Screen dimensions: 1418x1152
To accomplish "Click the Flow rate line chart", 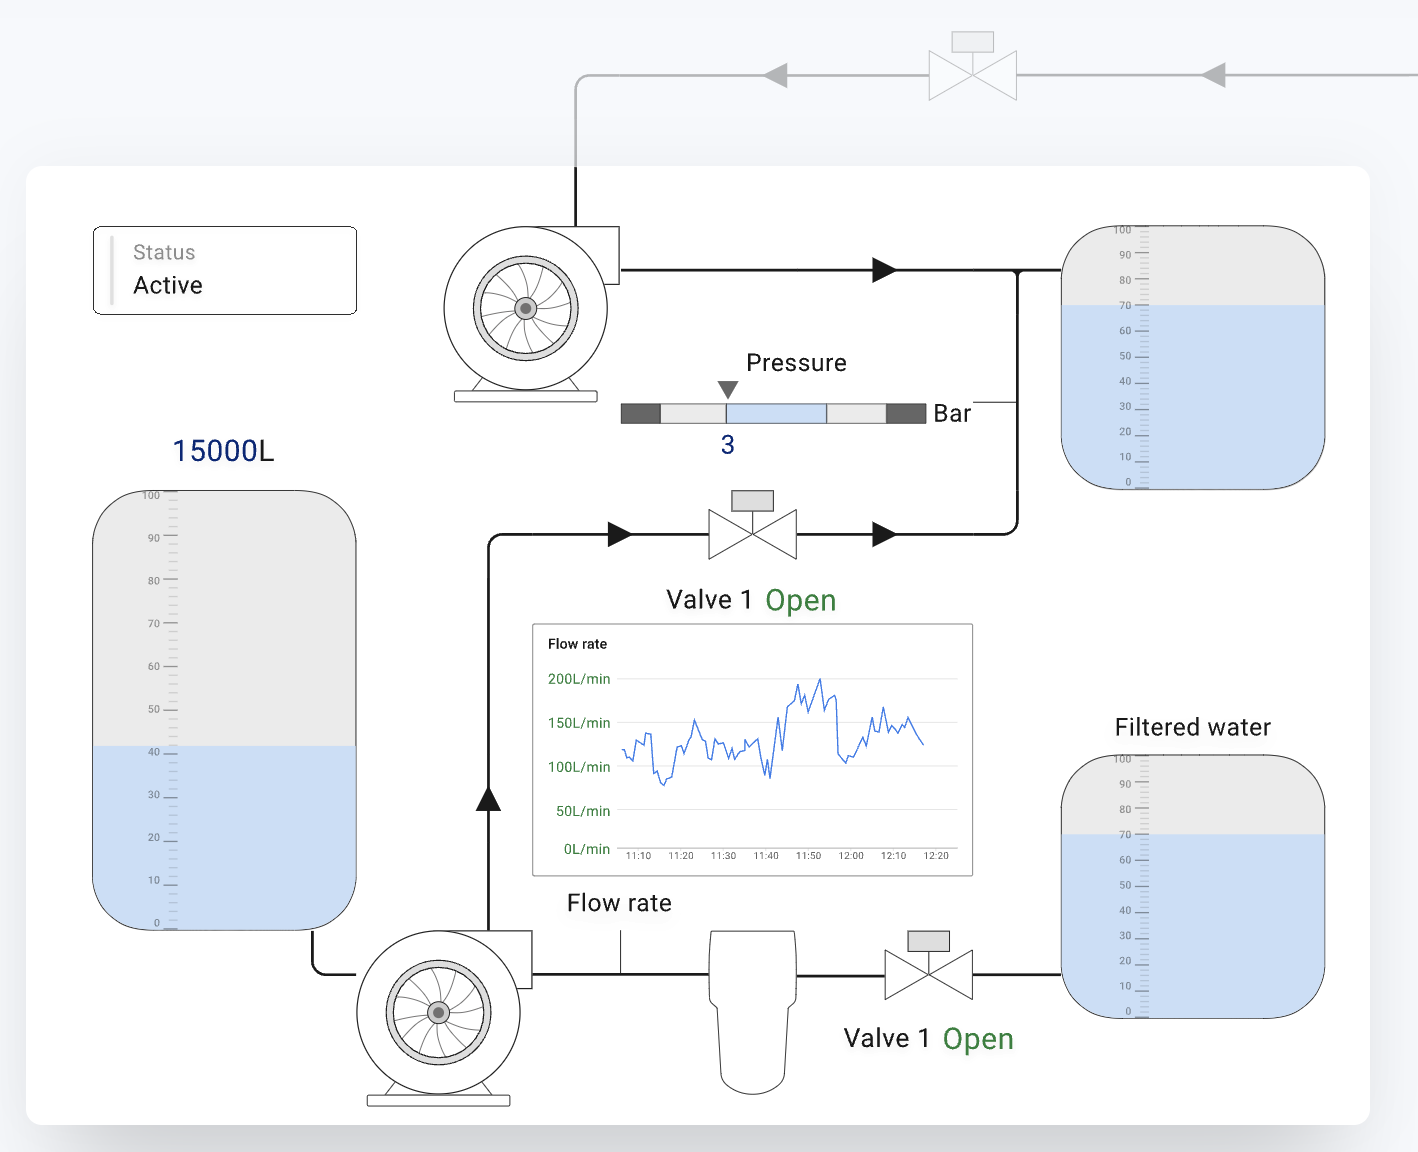I will [x=752, y=750].
